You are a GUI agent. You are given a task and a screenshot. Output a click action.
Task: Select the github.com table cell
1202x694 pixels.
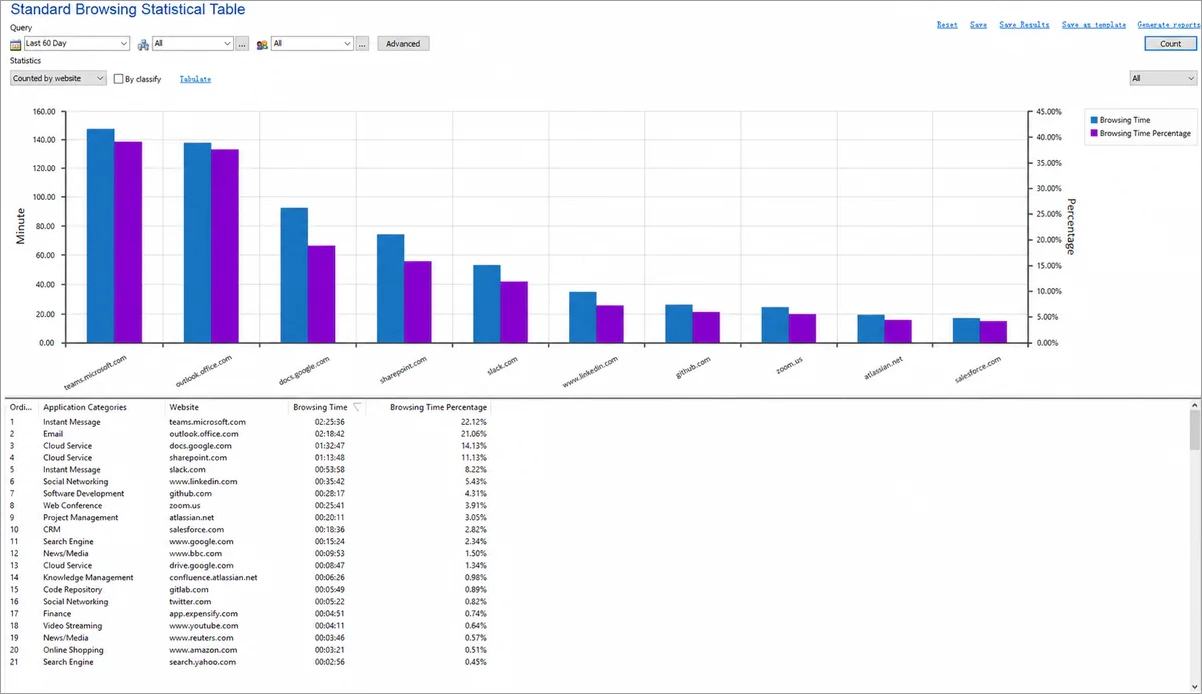tap(189, 494)
